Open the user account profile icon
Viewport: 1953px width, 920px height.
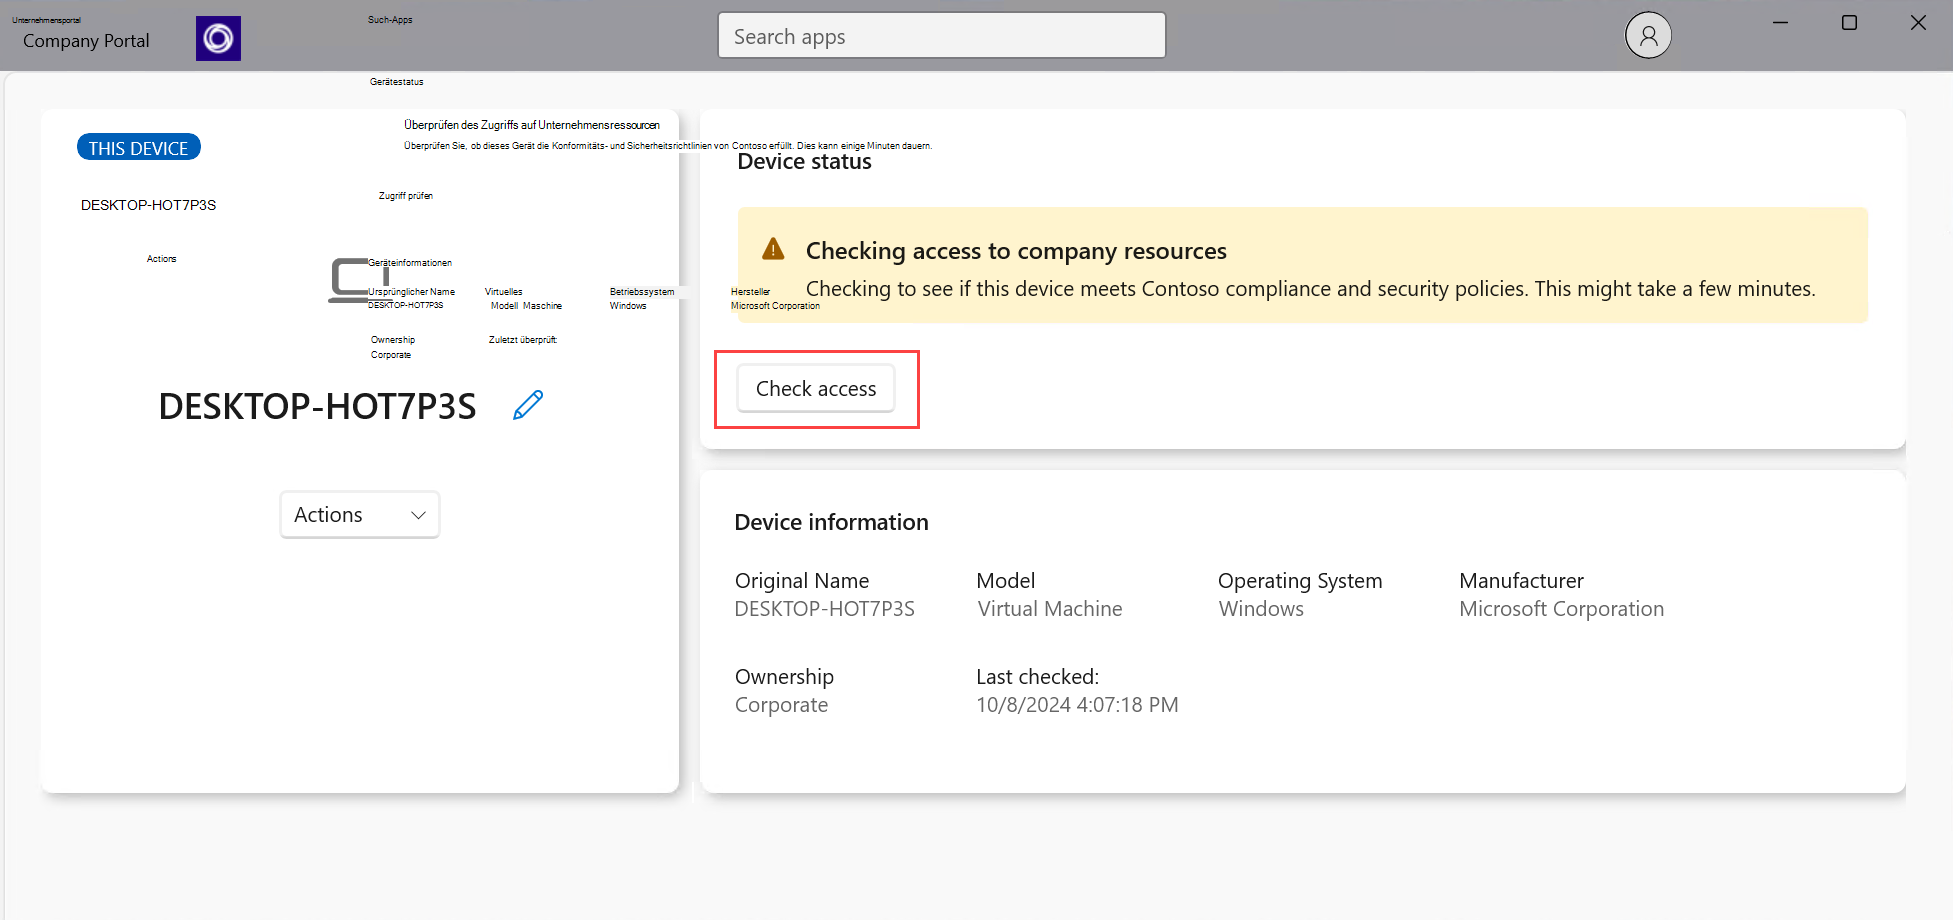[1648, 36]
